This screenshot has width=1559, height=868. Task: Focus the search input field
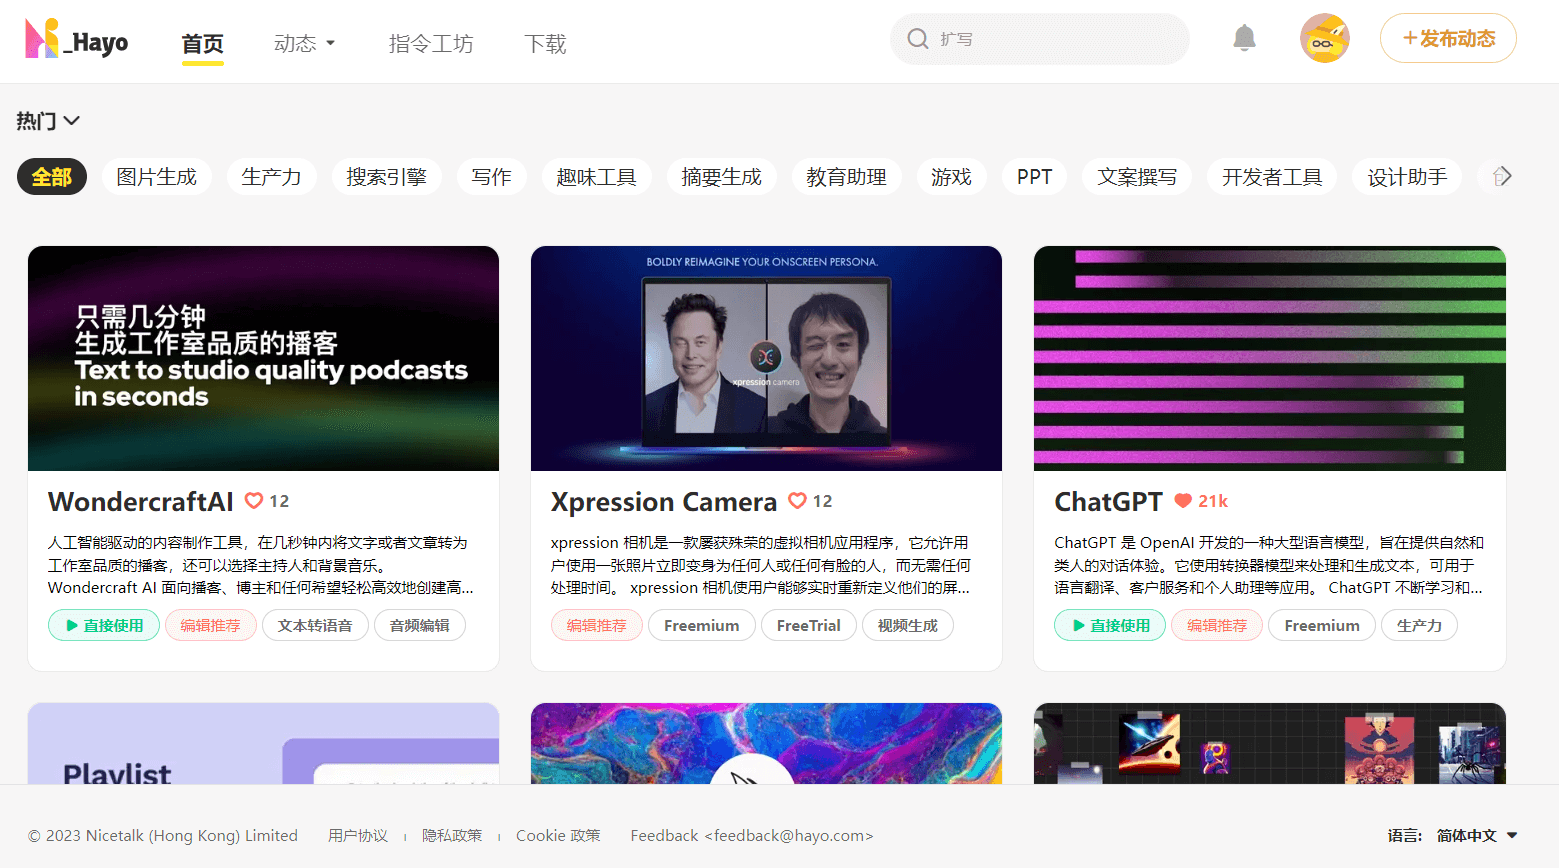coord(1040,39)
